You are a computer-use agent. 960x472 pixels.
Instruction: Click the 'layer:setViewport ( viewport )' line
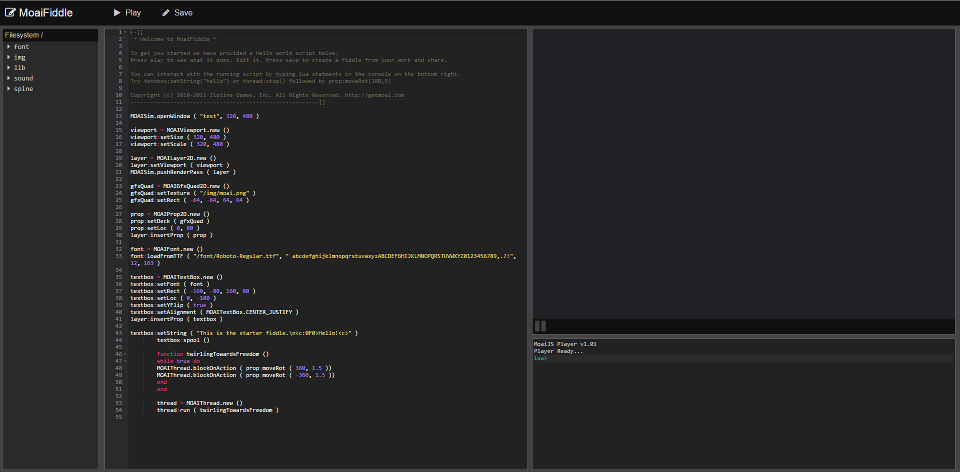tap(179, 165)
